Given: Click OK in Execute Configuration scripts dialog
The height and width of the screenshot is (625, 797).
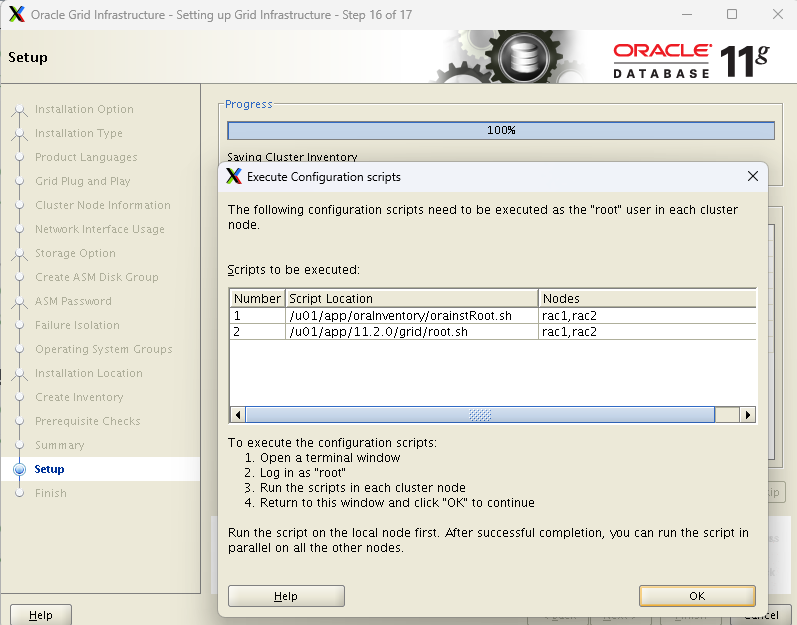Looking at the screenshot, I should (697, 596).
